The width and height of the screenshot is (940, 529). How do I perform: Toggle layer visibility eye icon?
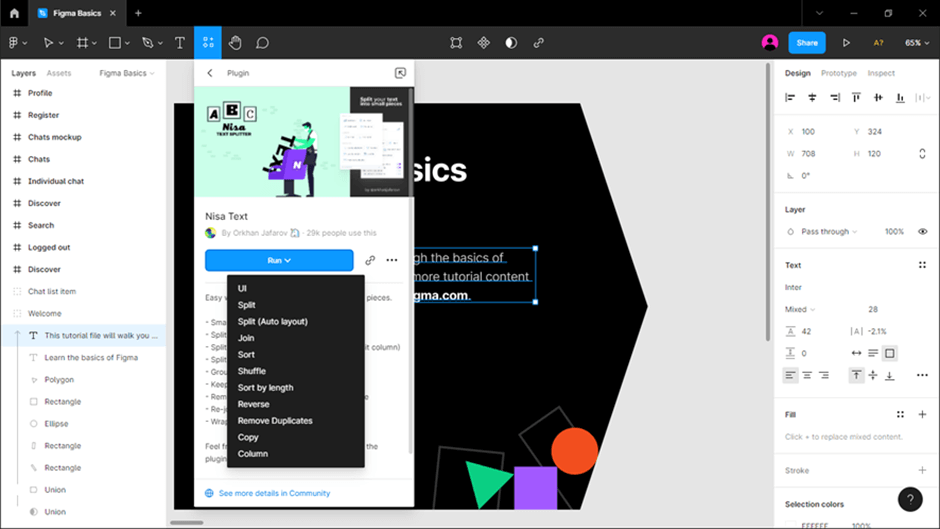click(x=923, y=232)
